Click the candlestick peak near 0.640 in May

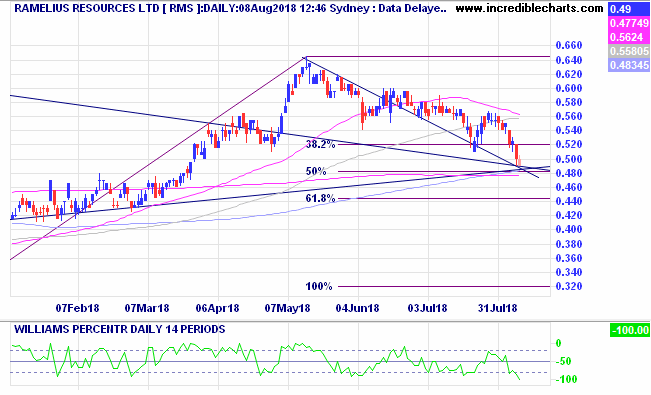point(307,64)
